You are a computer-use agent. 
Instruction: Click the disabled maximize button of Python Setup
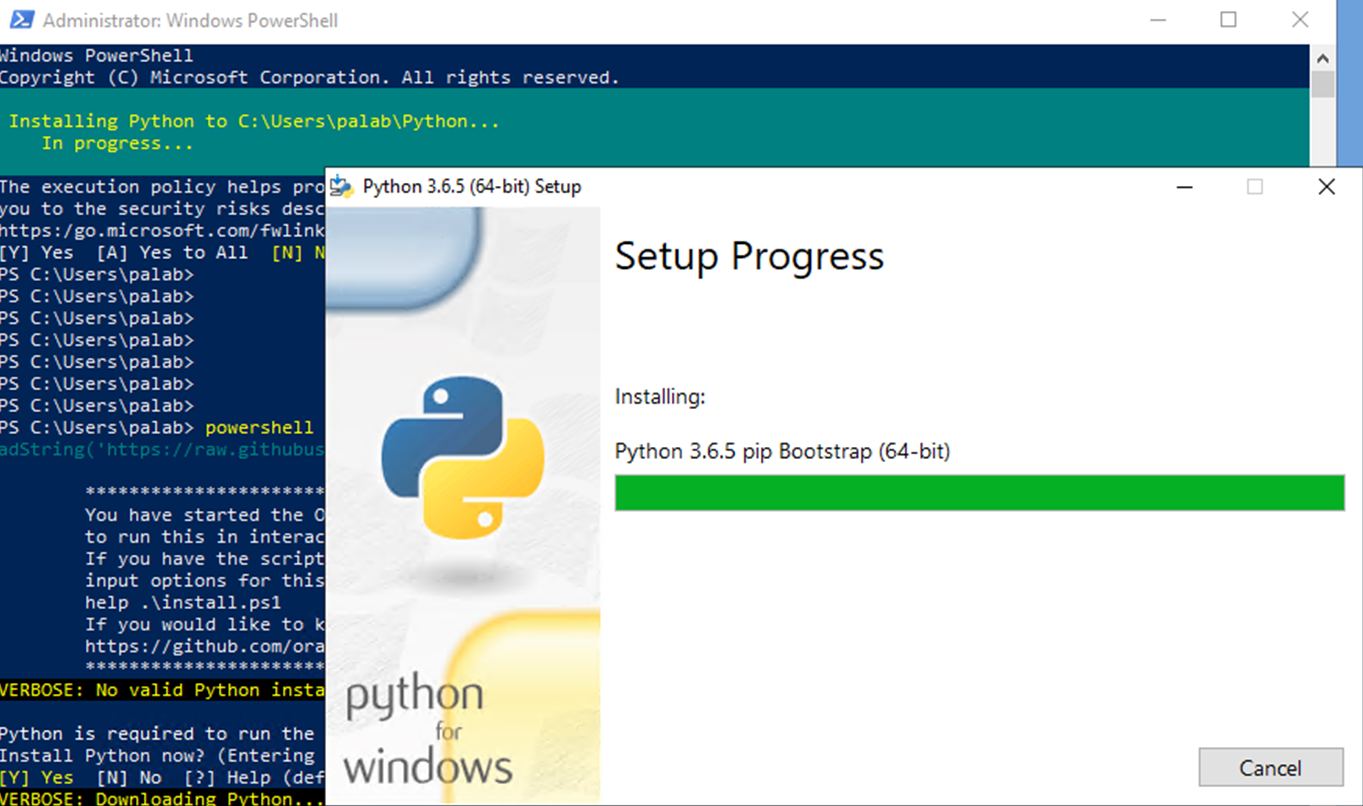[1255, 187]
